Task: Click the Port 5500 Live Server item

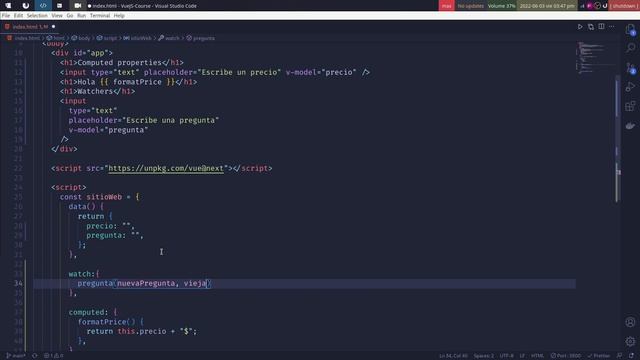Action: pos(565,356)
